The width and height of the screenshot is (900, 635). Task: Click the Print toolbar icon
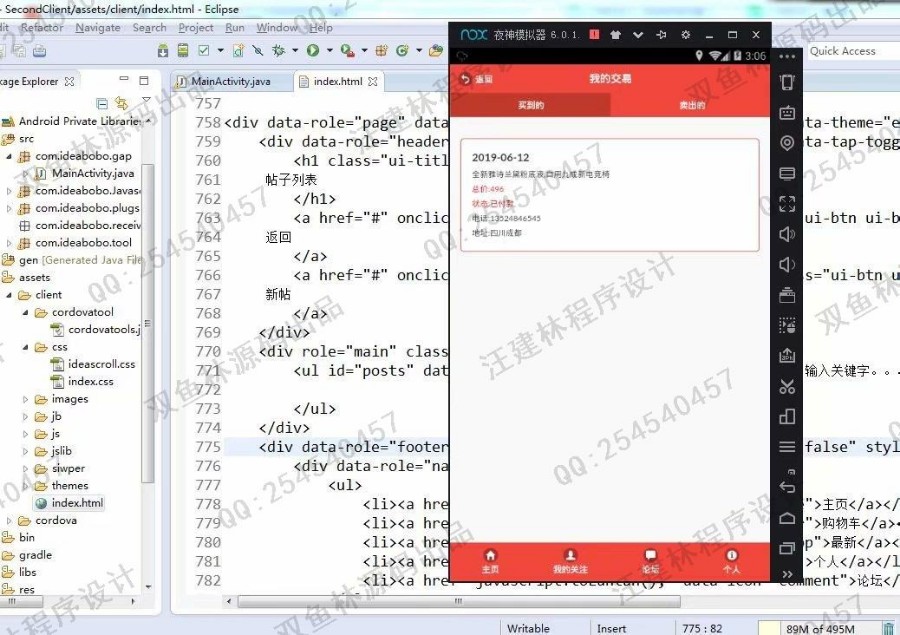coord(39,51)
